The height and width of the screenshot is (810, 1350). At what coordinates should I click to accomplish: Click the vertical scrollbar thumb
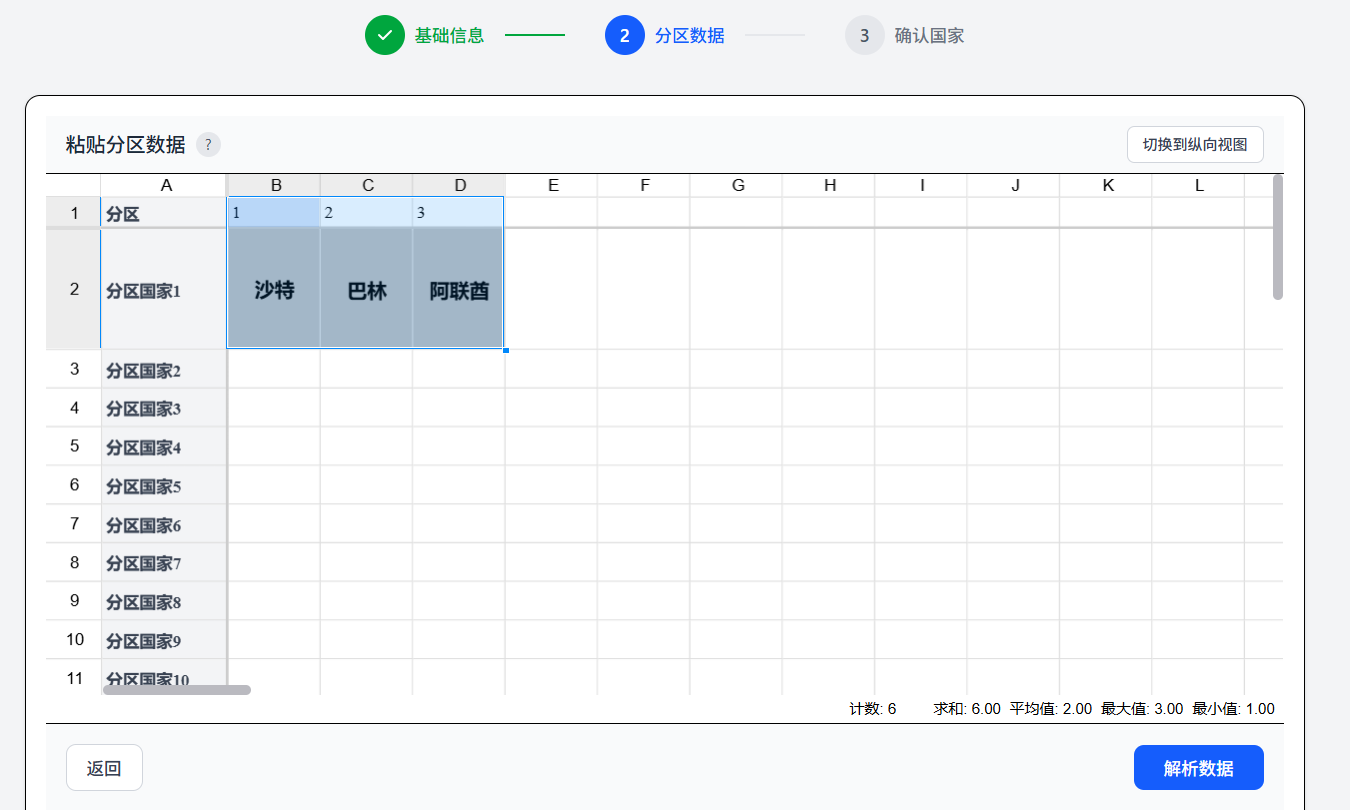(1277, 238)
